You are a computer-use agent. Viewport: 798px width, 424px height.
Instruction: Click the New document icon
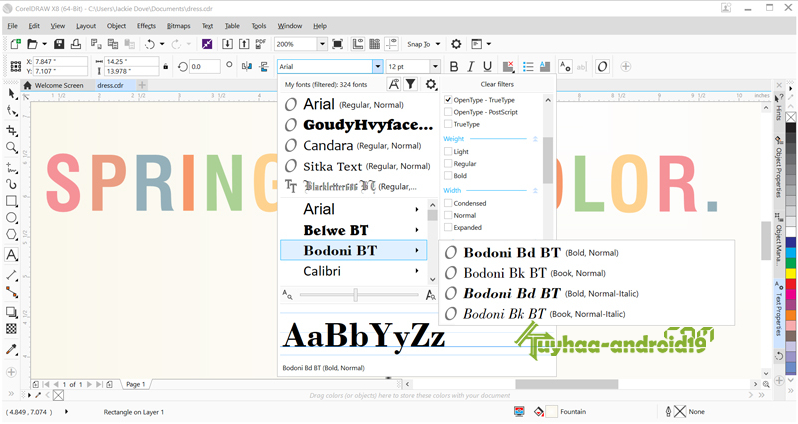click(x=15, y=44)
